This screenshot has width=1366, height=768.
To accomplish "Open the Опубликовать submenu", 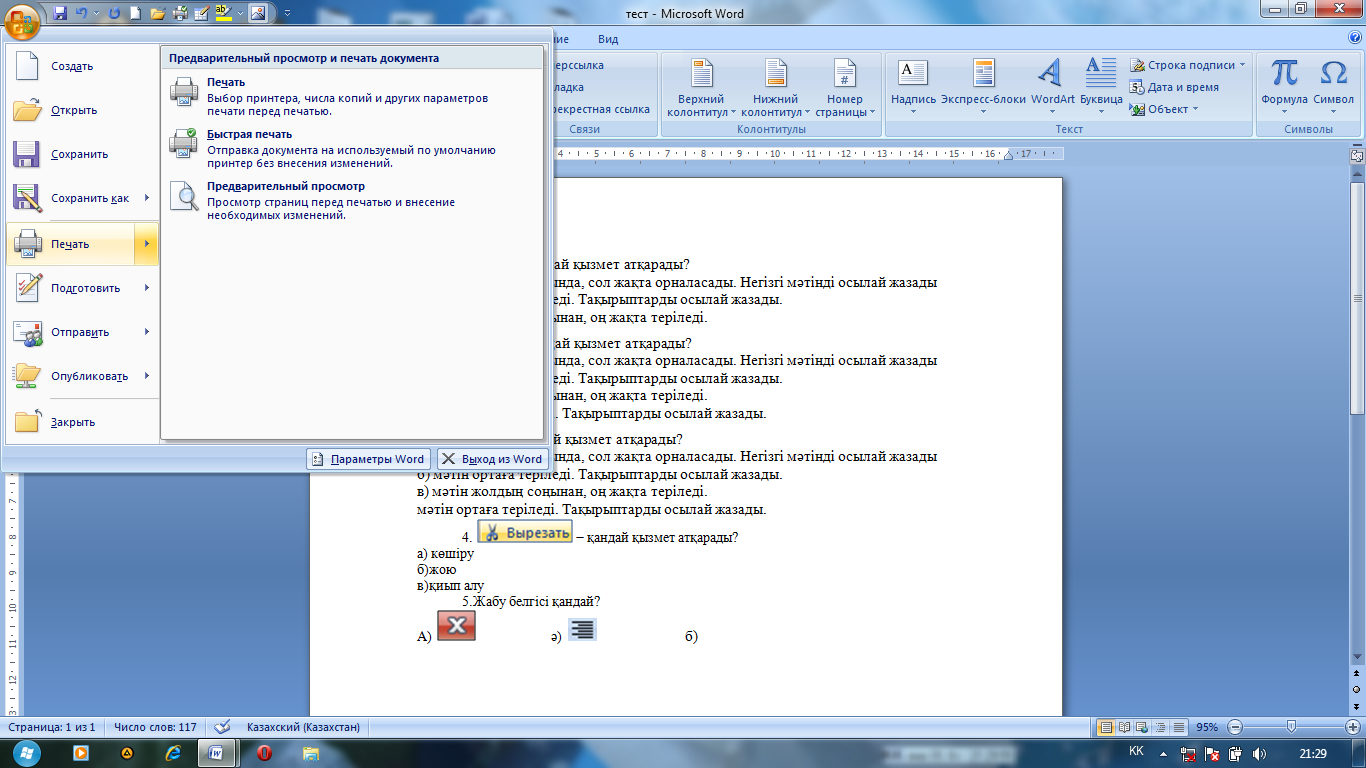I will 82,376.
